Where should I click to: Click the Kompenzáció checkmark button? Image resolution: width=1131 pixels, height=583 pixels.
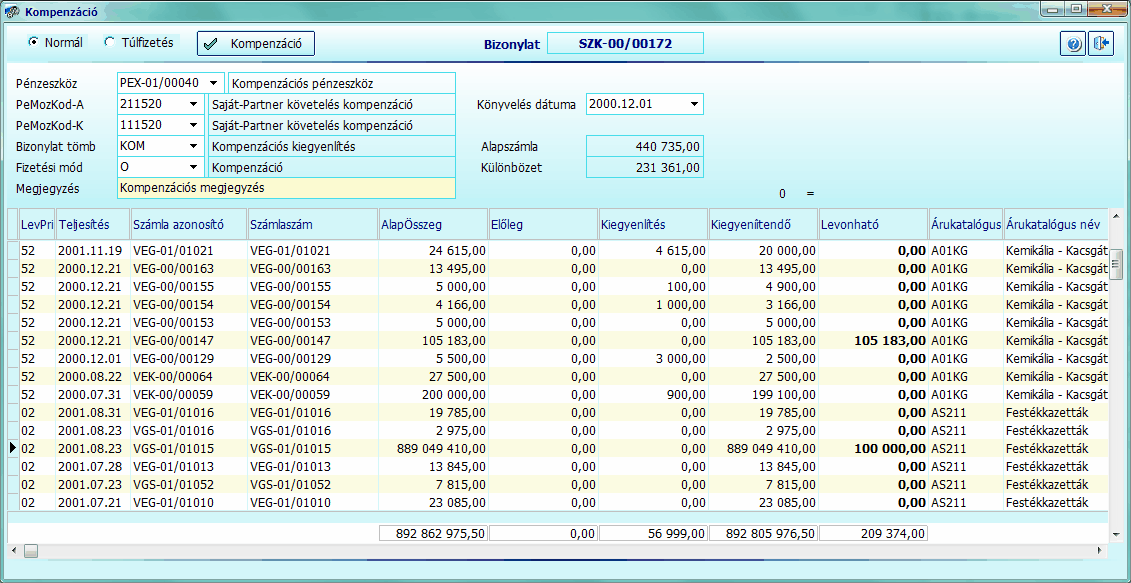(x=256, y=43)
